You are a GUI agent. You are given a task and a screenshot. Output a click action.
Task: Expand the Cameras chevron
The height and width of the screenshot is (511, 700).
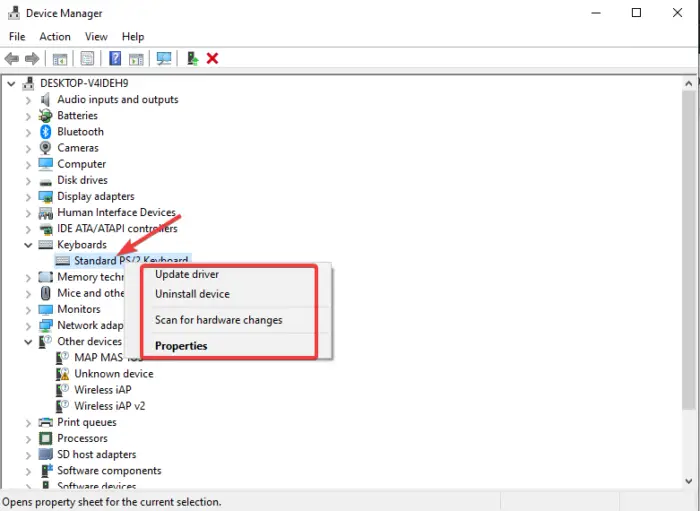click(28, 149)
